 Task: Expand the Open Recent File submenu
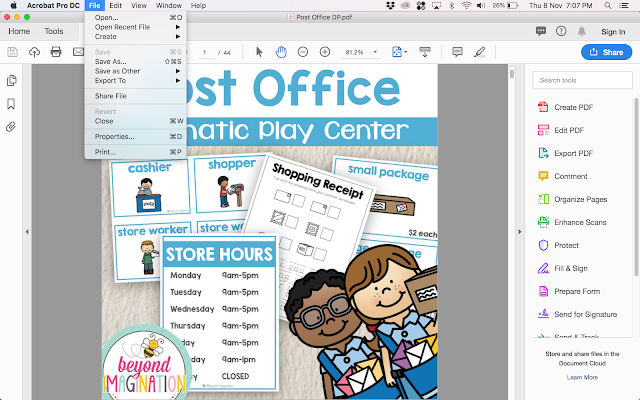[x=136, y=27]
